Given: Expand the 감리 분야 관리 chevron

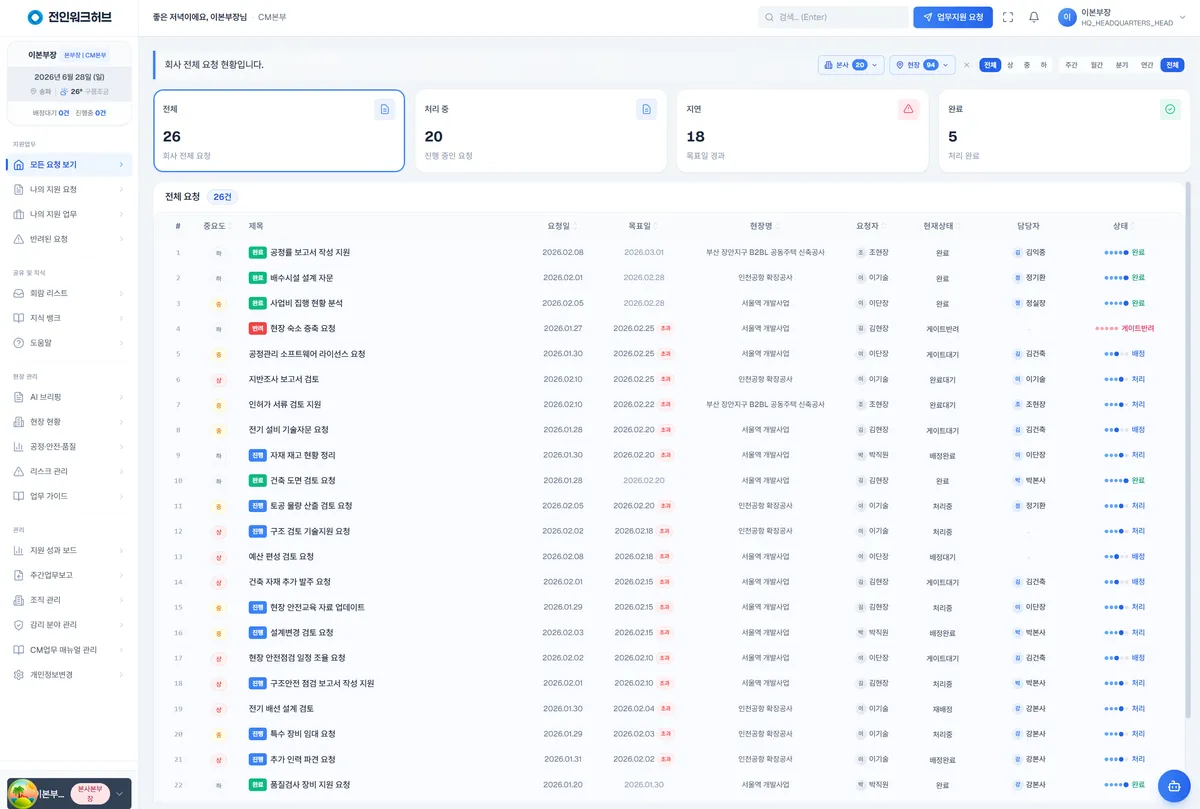Looking at the screenshot, I should pos(121,625).
